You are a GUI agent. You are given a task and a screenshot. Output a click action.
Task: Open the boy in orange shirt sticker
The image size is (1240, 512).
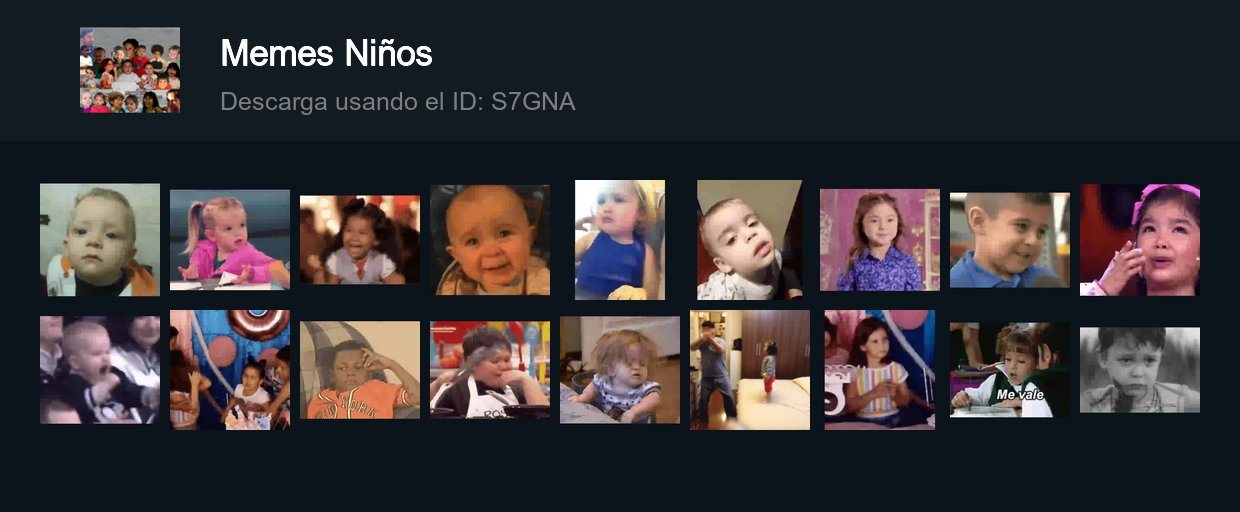(360, 370)
